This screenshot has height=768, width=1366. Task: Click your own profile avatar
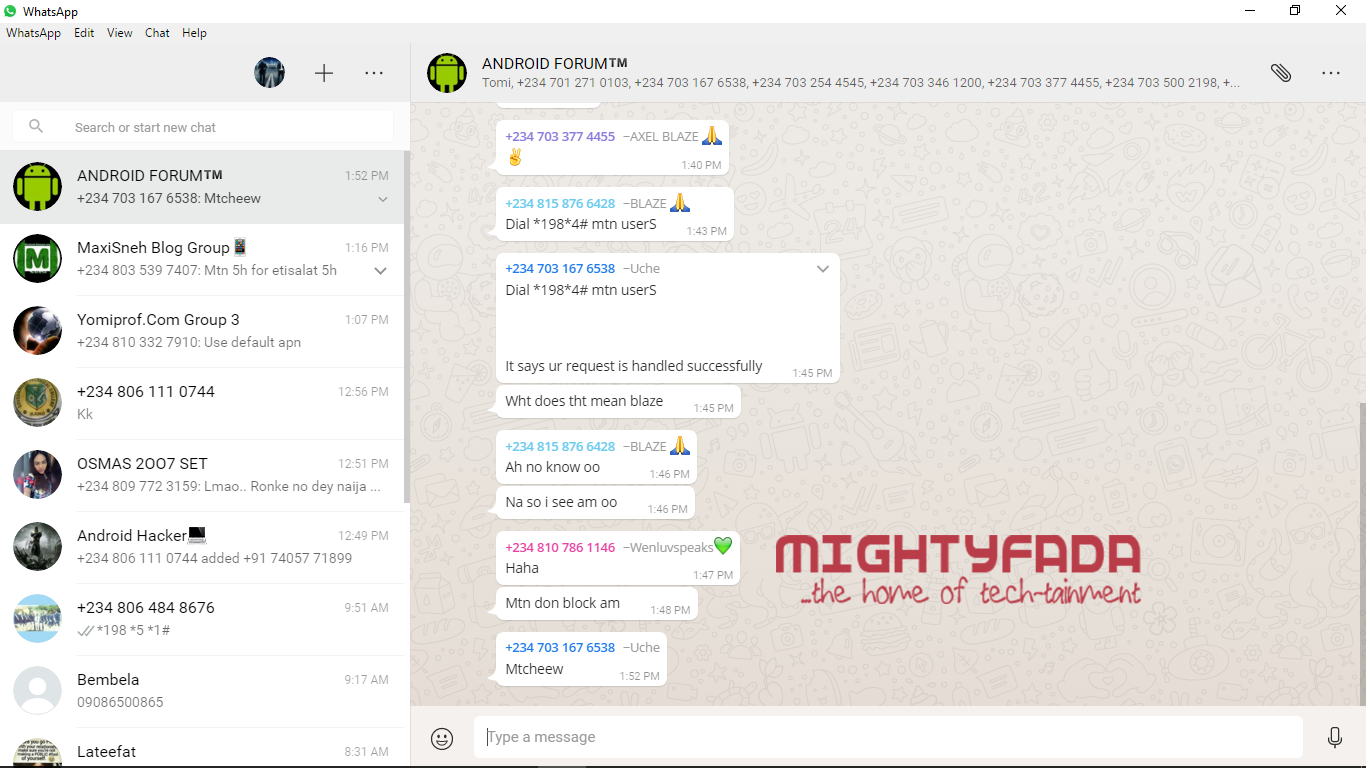tap(269, 72)
